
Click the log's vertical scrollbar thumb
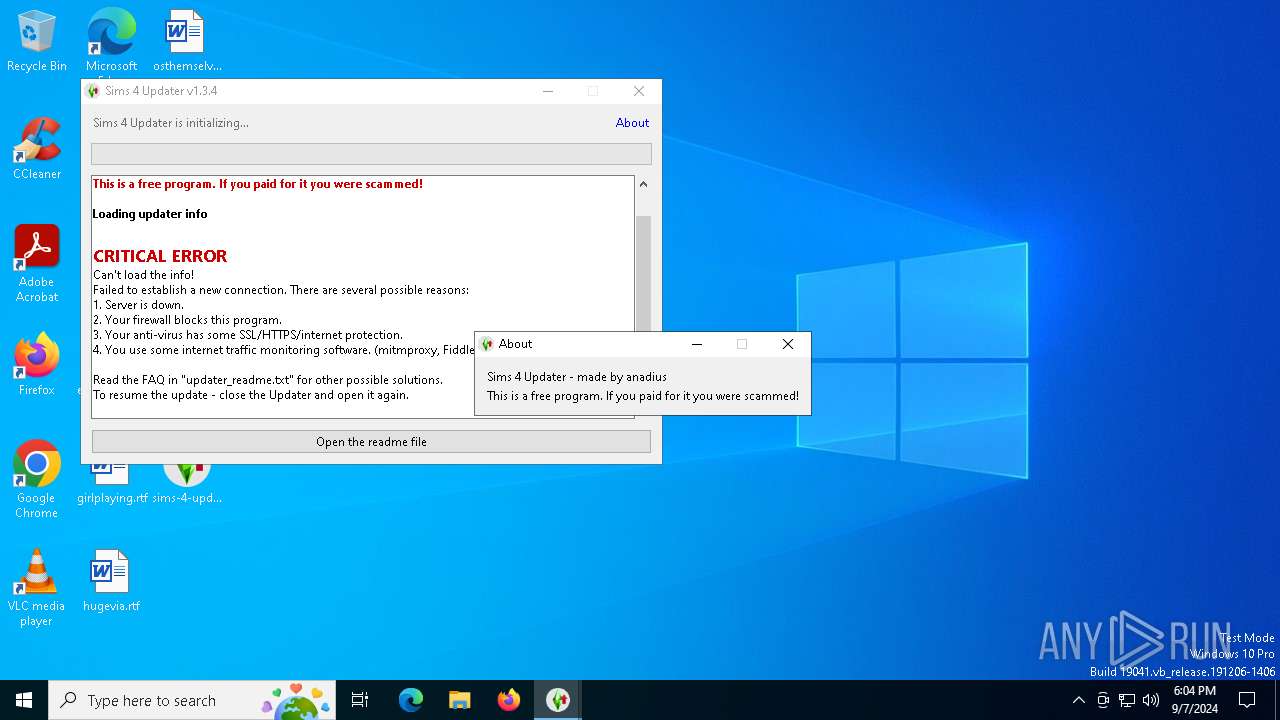coord(643,273)
